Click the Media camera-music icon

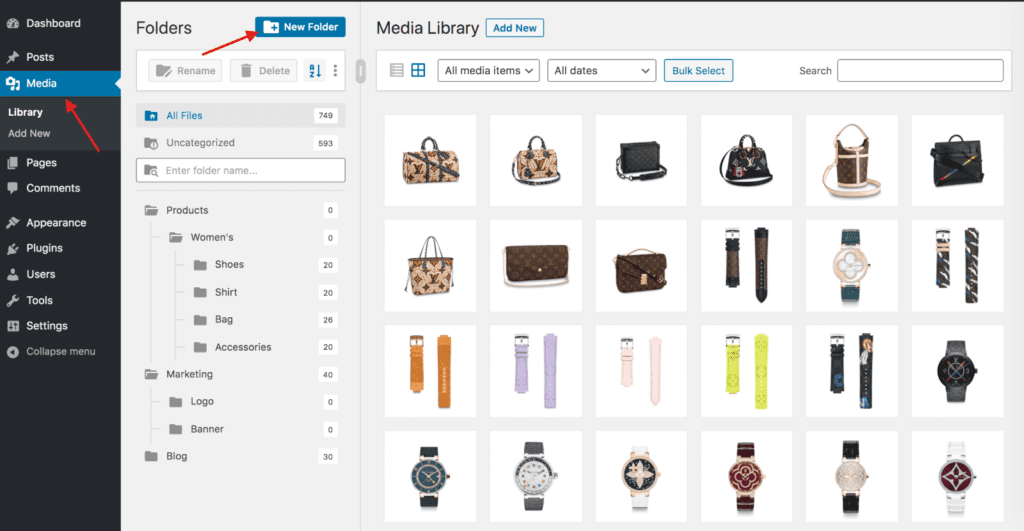click(13, 84)
